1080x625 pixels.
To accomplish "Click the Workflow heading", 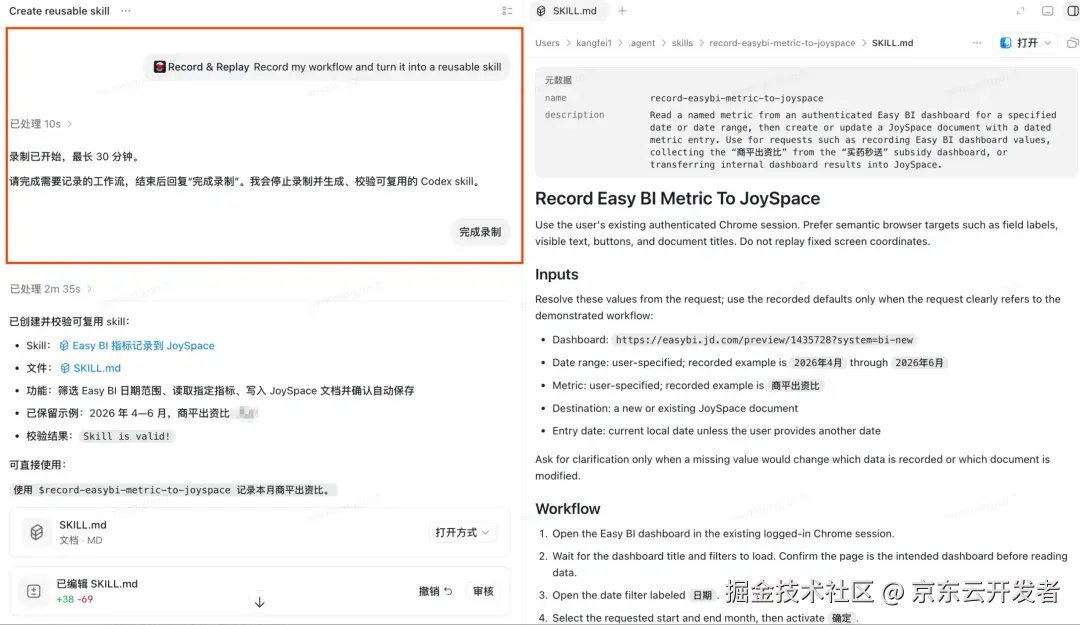I will pyautogui.click(x=568, y=509).
